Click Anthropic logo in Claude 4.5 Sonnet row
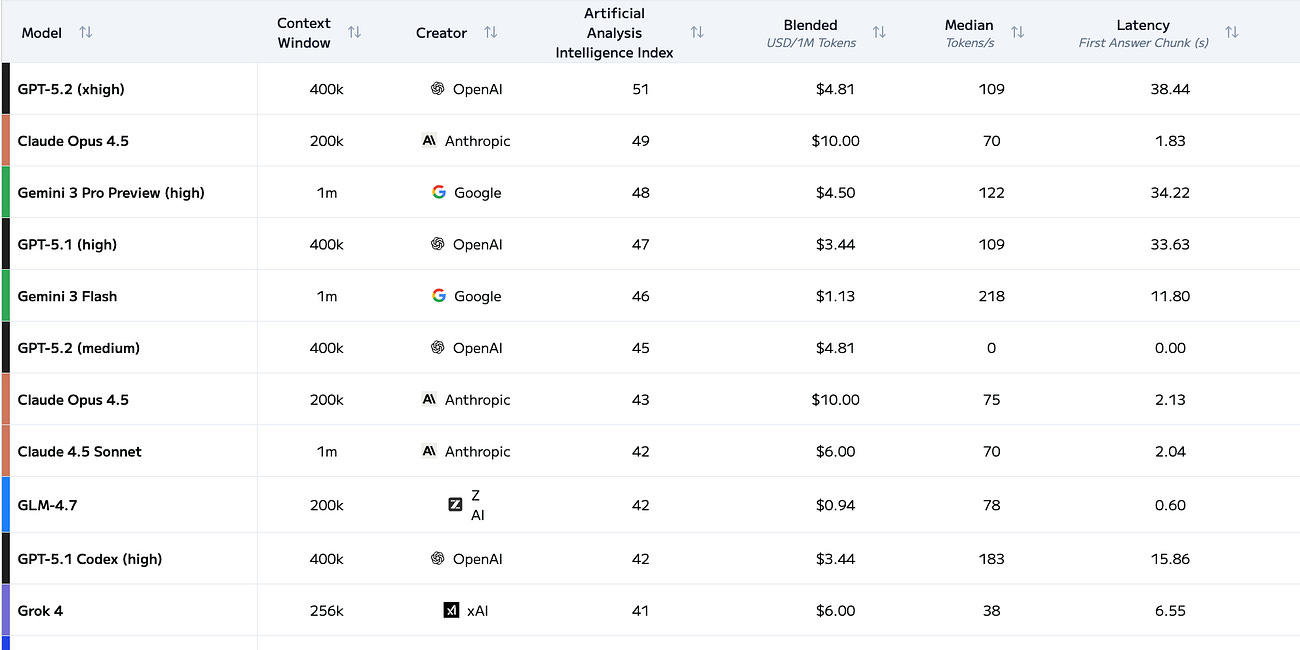Viewport: 1300px width, 650px height. click(x=429, y=451)
